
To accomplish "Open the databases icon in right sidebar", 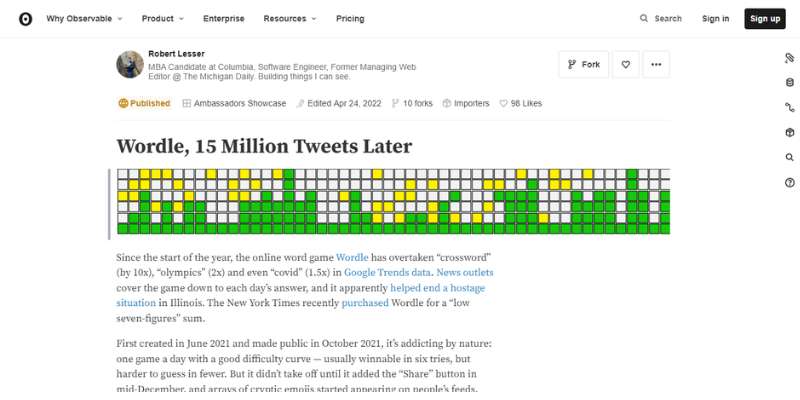I will (789, 83).
